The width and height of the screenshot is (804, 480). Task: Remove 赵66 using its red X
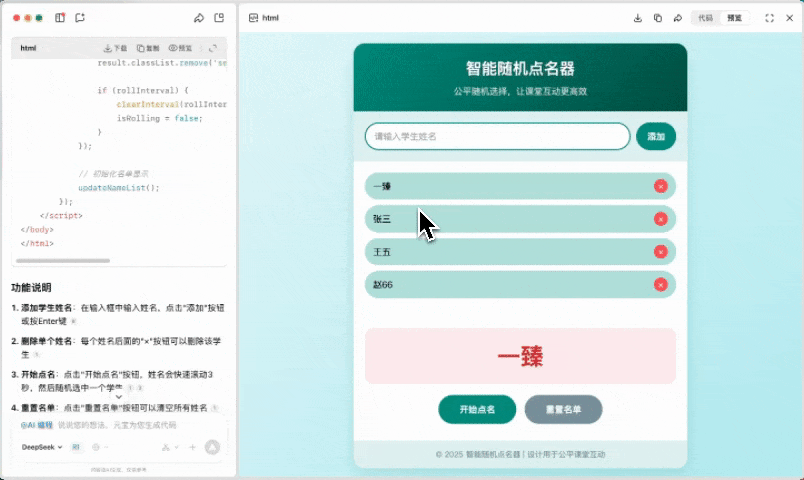pos(661,285)
